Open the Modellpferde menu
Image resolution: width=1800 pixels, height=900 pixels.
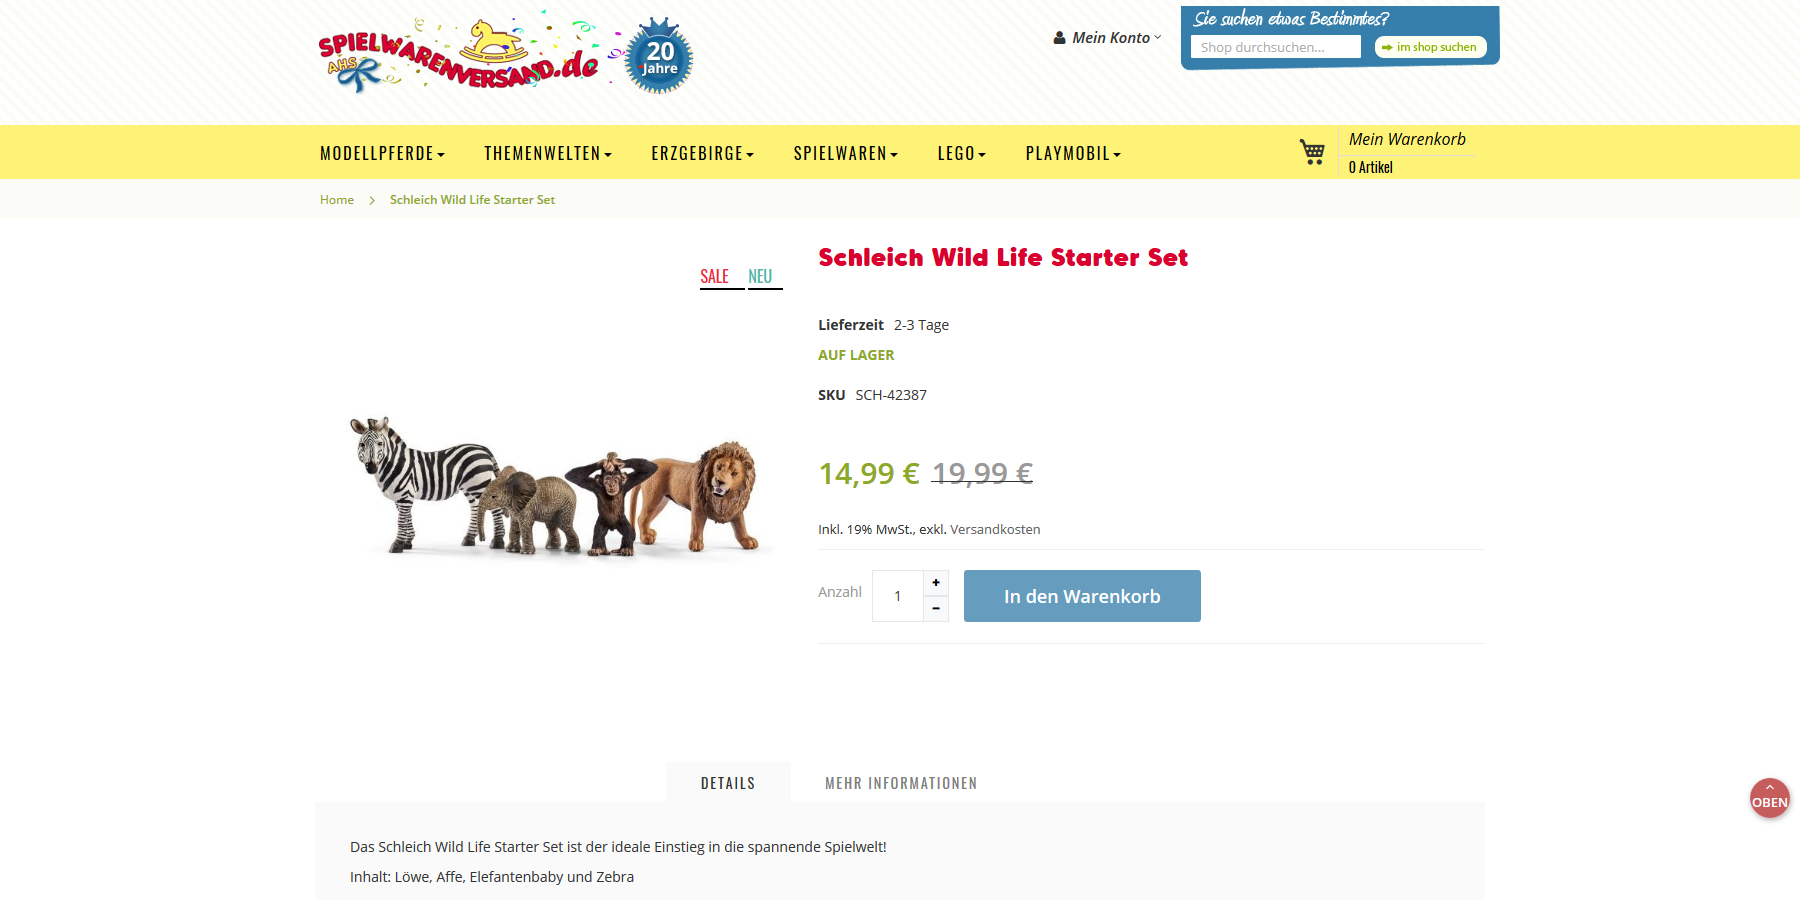(382, 153)
